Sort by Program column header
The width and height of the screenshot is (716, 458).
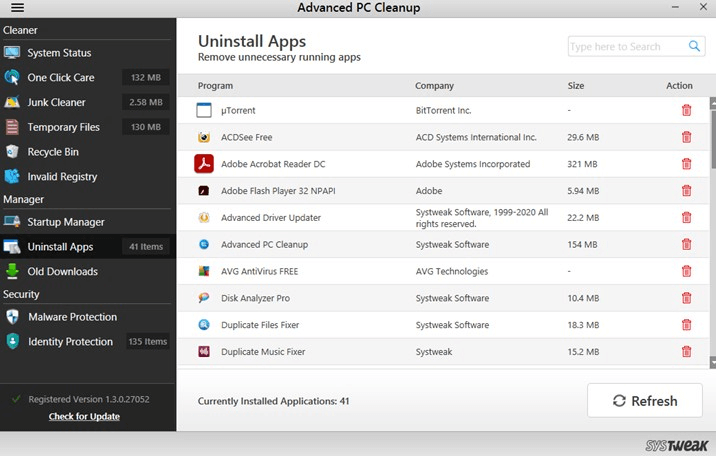215,86
